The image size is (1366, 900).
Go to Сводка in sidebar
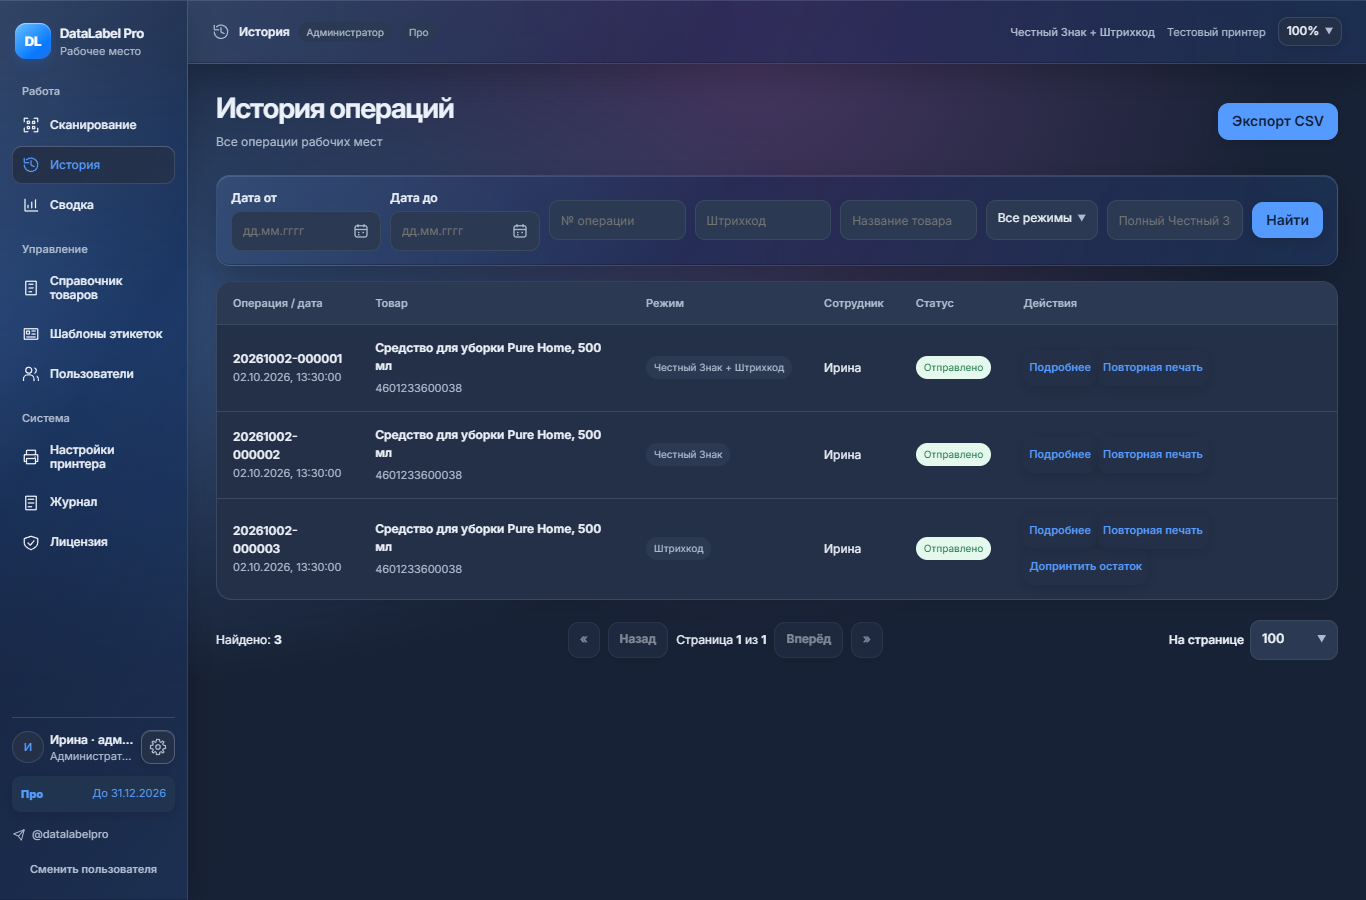93,205
